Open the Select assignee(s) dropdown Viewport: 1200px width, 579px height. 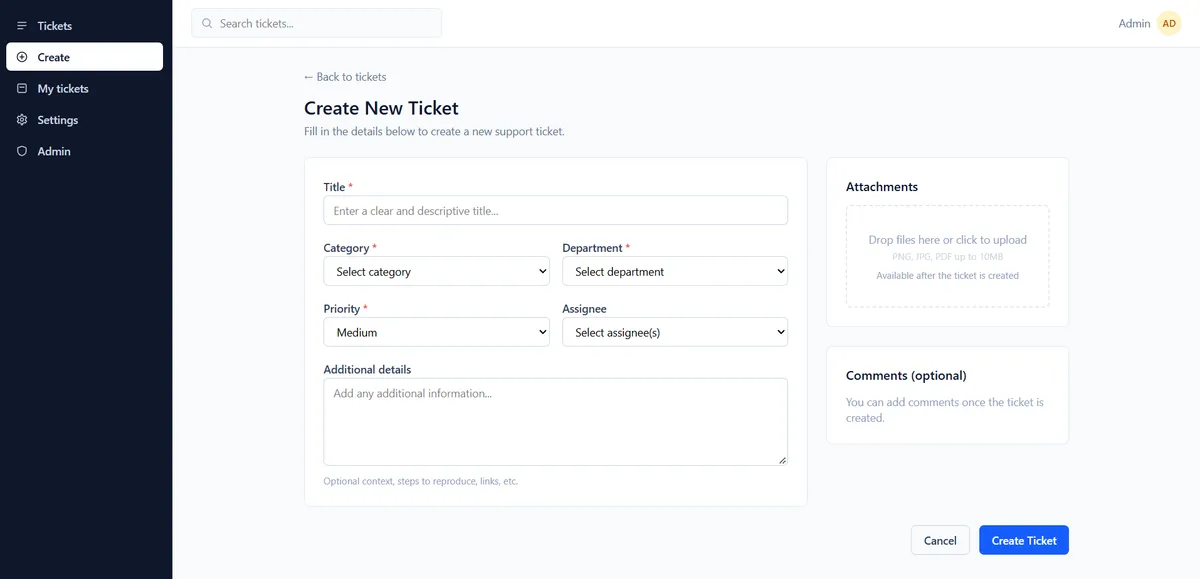coord(675,332)
